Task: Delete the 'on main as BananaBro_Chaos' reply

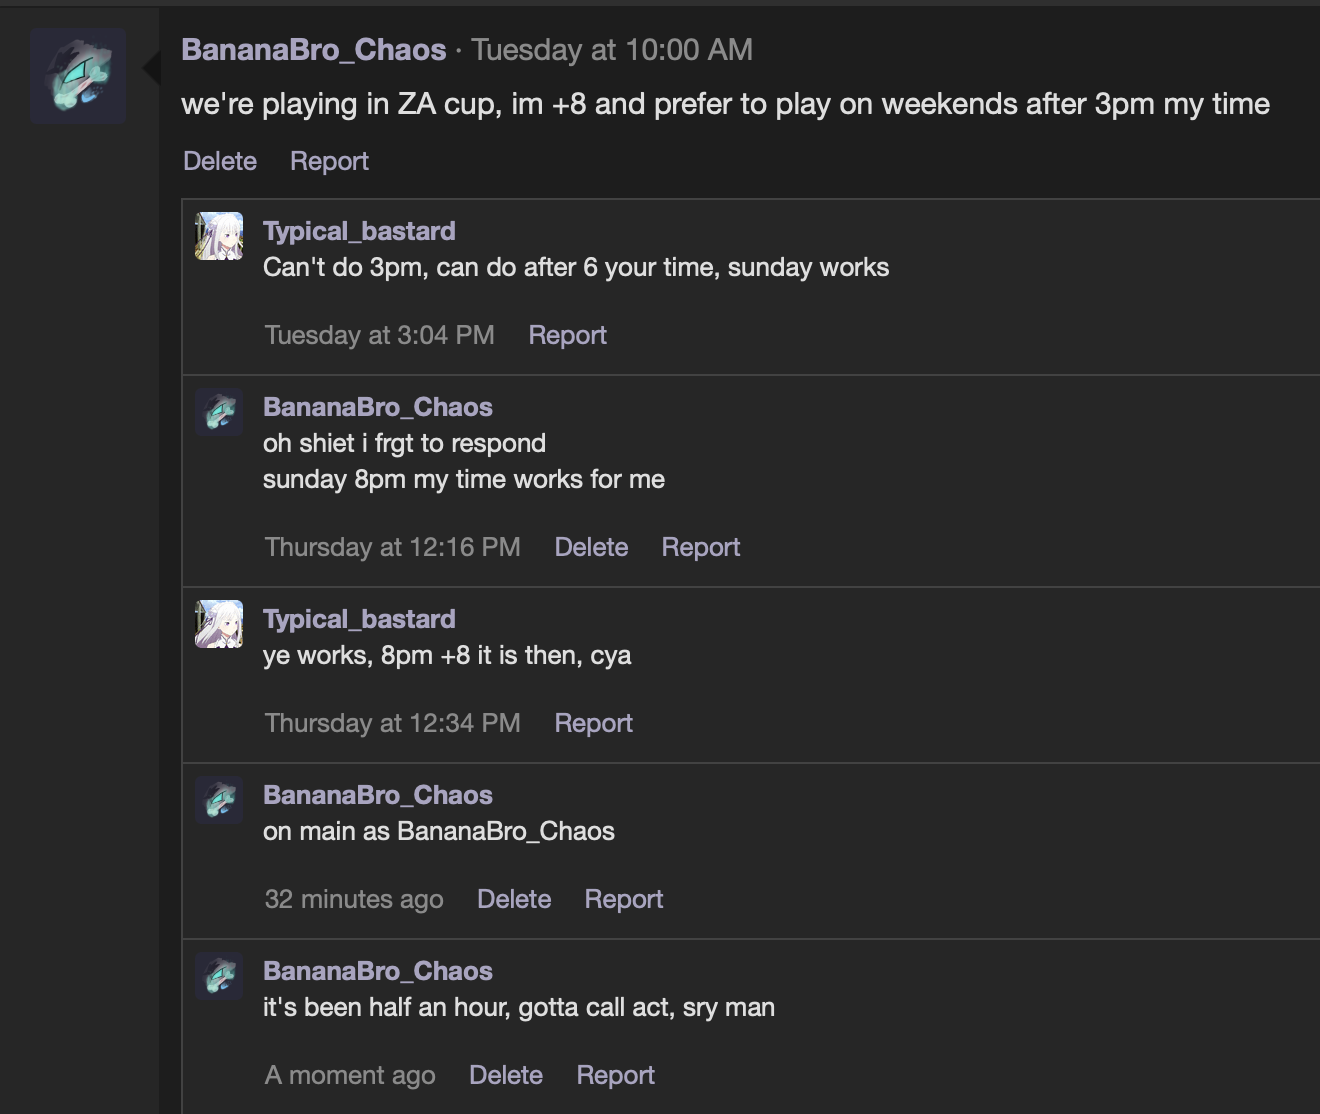Action: (x=514, y=899)
